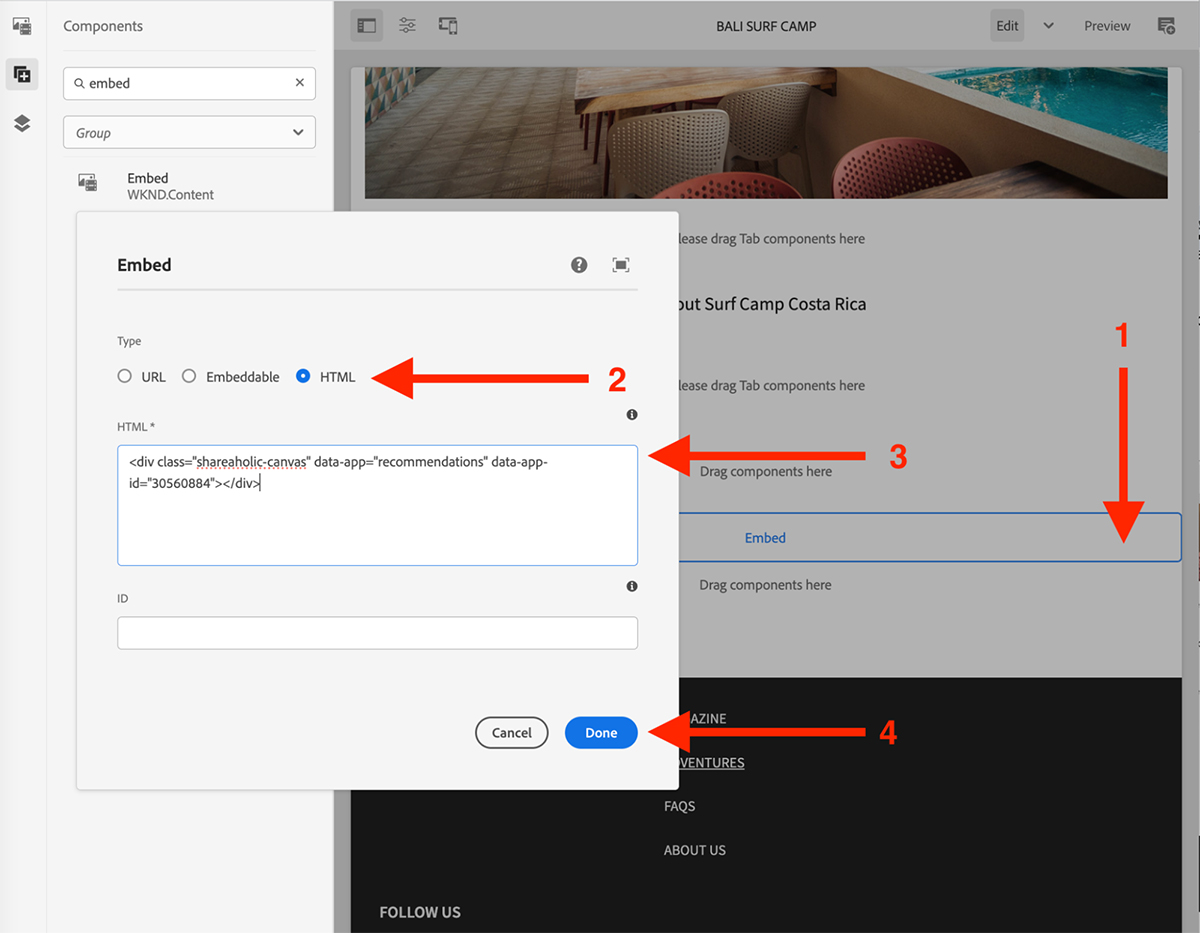Image resolution: width=1200 pixels, height=933 pixels.
Task: Show info tooltip for ID field
Action: (632, 586)
